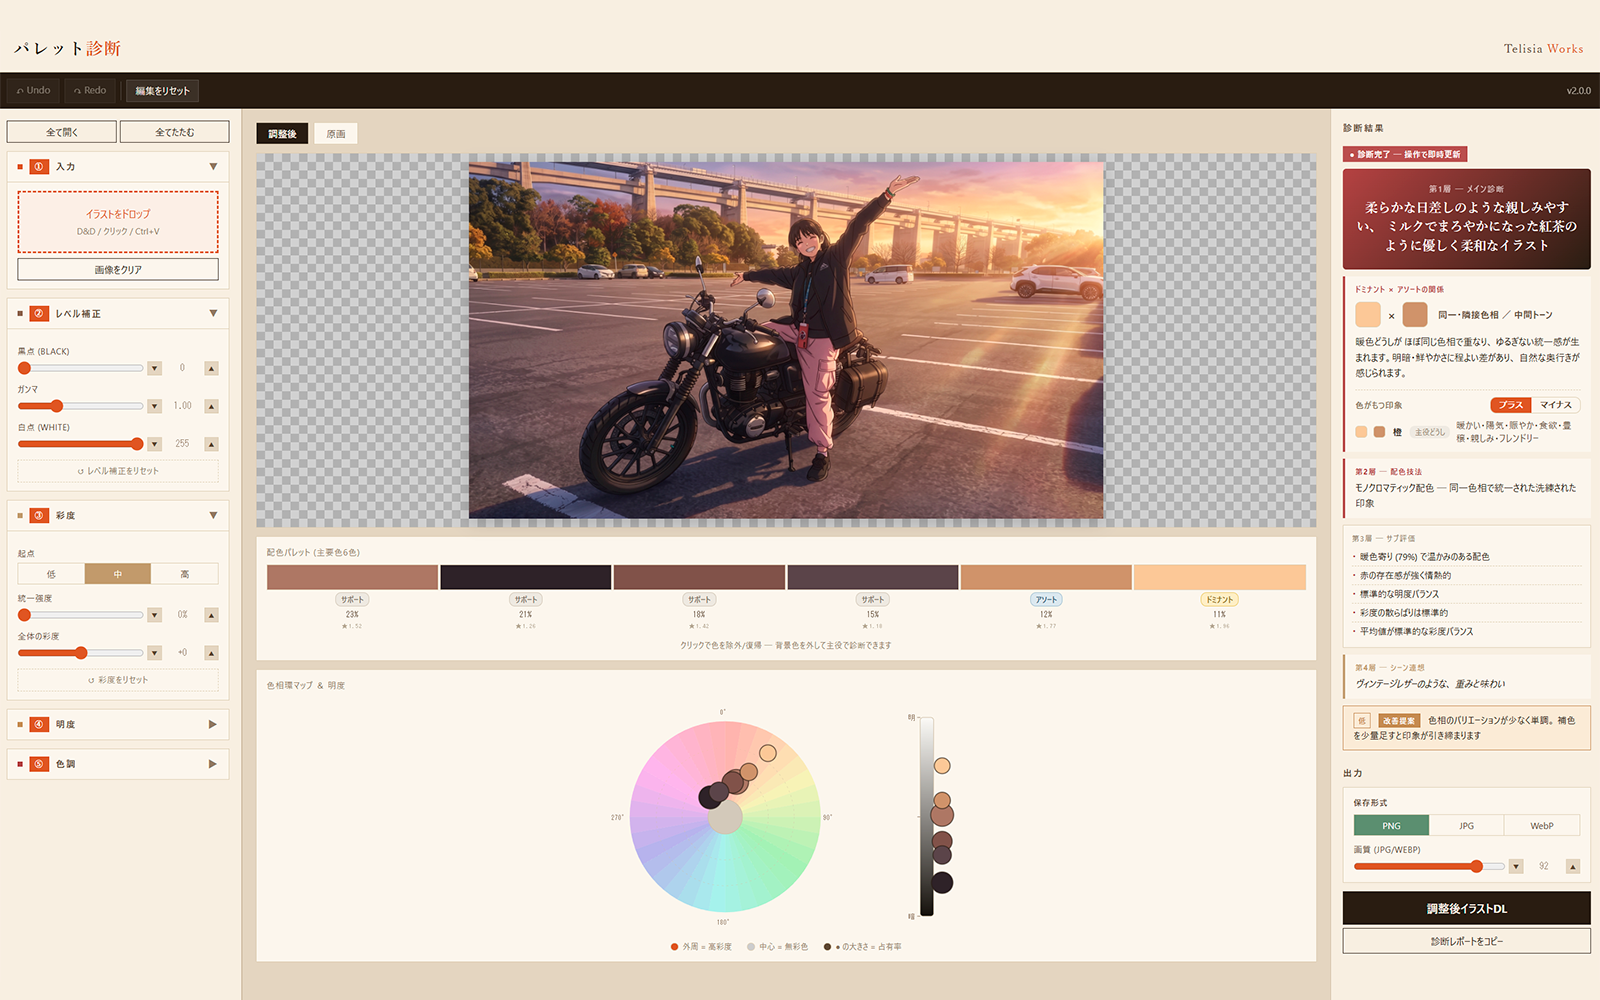This screenshot has width=1600, height=1000.
Task: Increase 全体の彩度 with up arrow
Action: pyautogui.click(x=211, y=653)
